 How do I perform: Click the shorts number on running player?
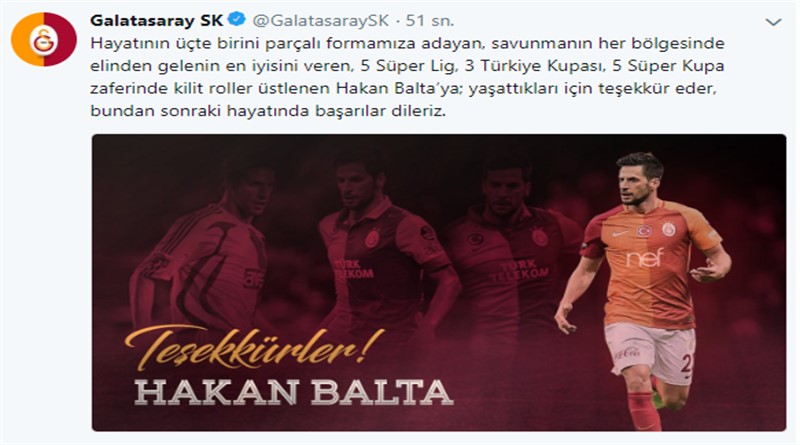coord(687,363)
